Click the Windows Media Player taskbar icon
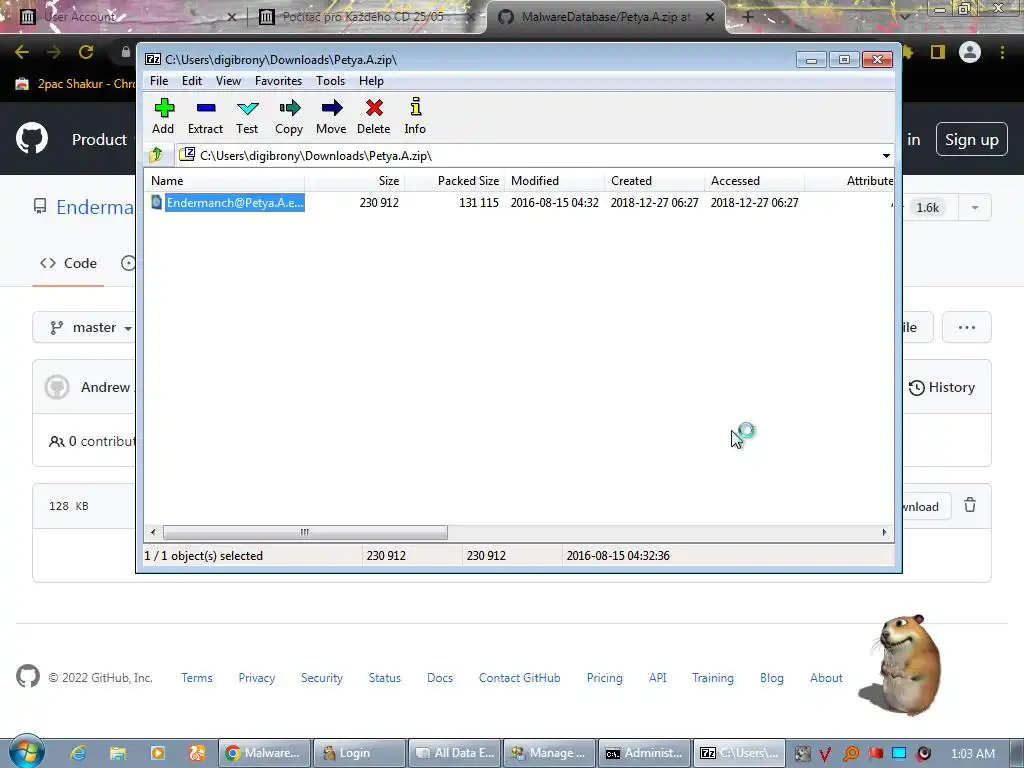 point(157,753)
